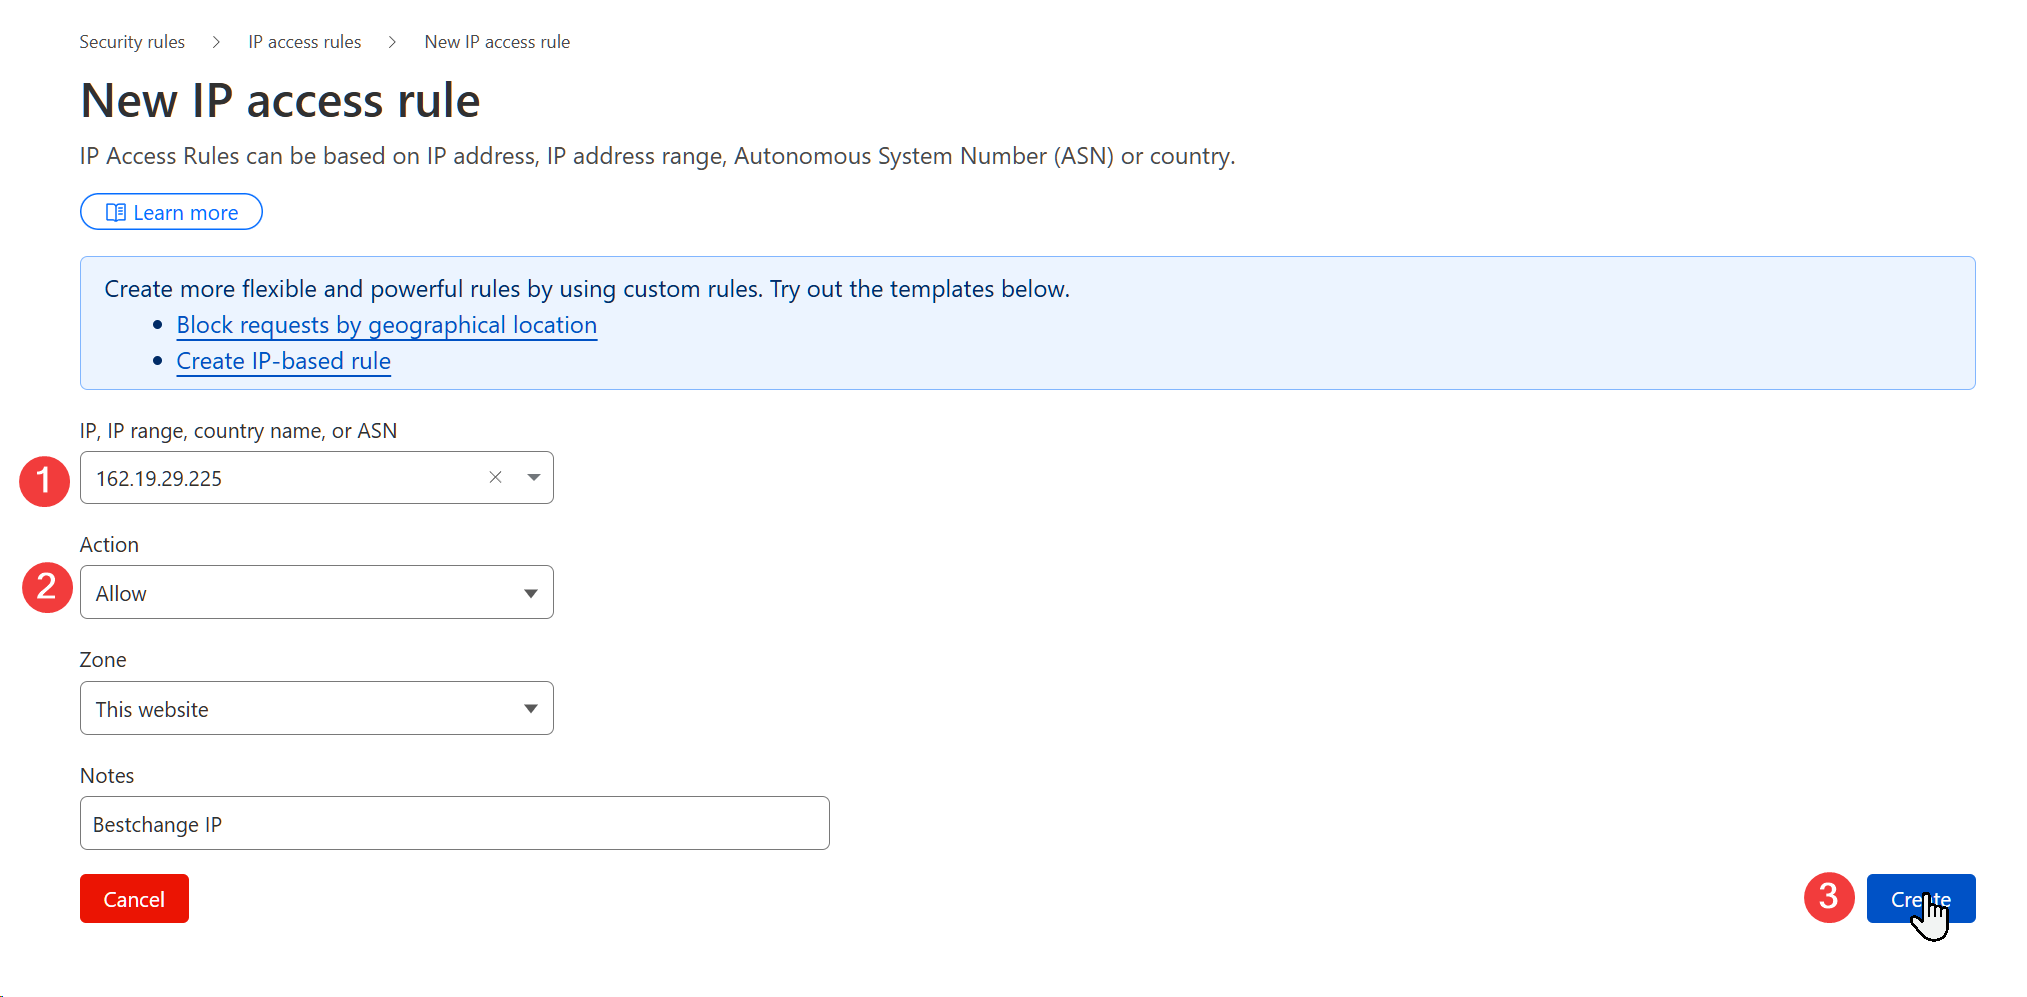Viewport: 2027px width, 997px height.
Task: Click the second breadcrumb chevron separator
Action: coord(392,42)
